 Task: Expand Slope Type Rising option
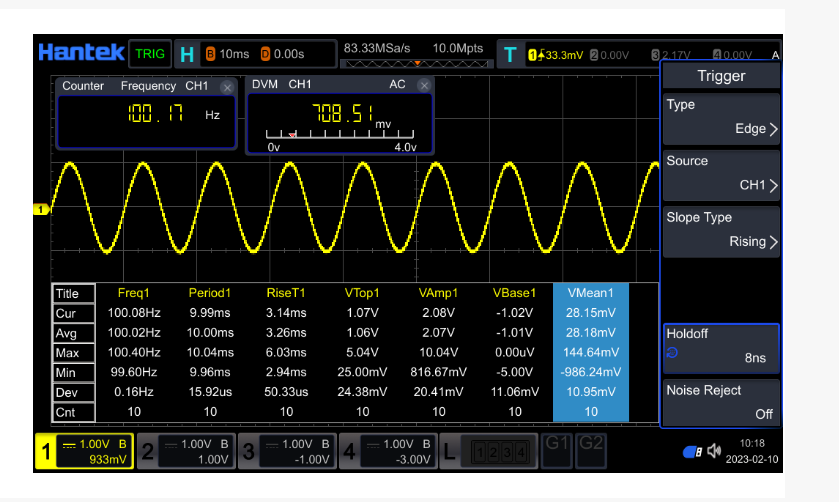[720, 230]
